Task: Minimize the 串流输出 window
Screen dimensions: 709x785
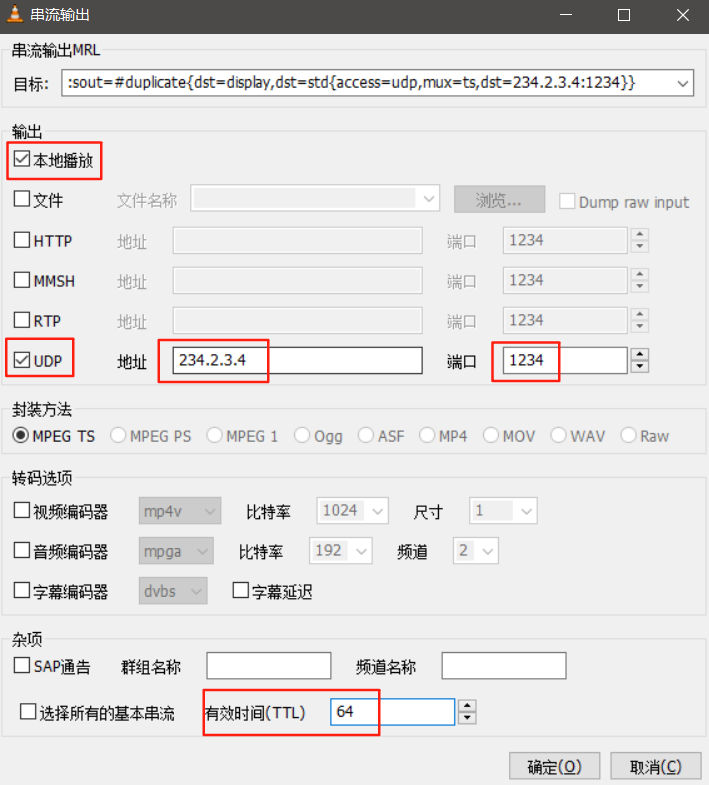Action: 566,15
